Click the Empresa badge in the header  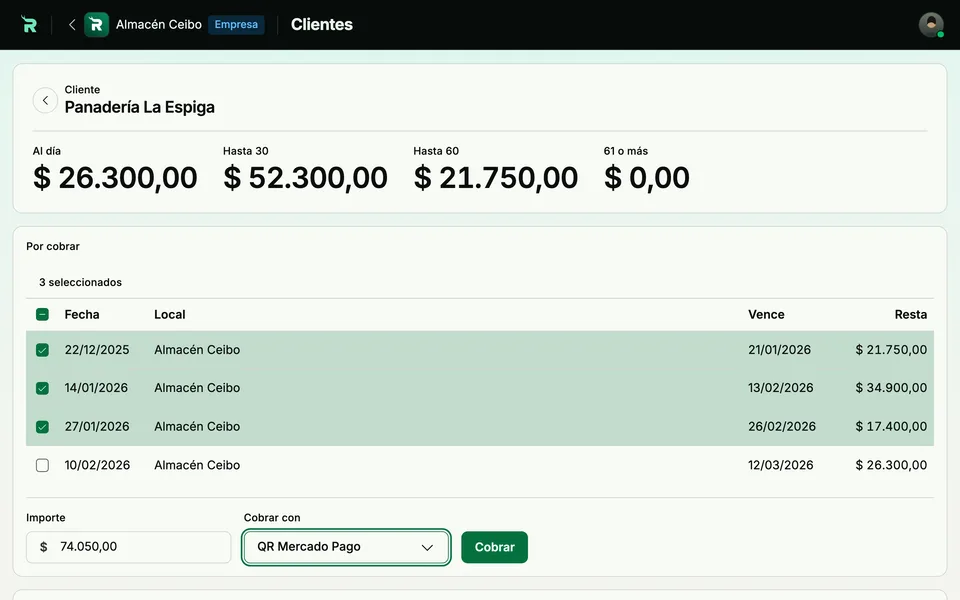coord(236,24)
